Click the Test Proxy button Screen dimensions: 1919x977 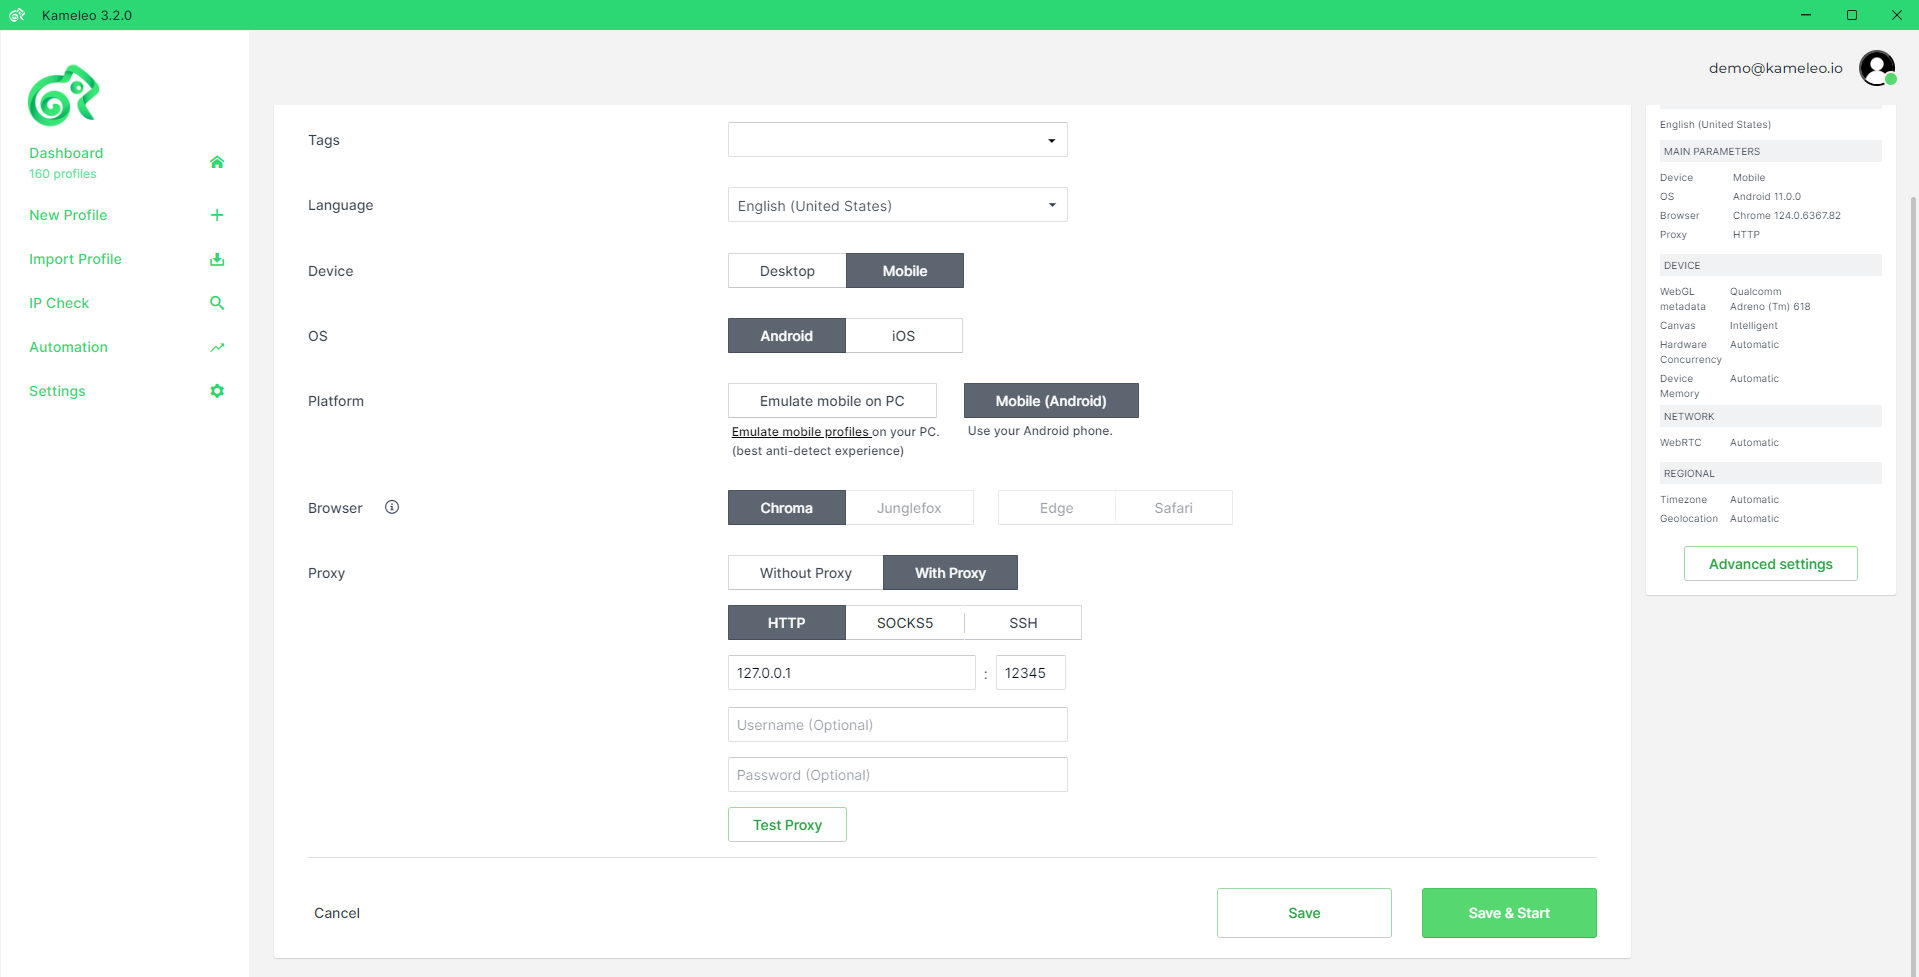[787, 825]
